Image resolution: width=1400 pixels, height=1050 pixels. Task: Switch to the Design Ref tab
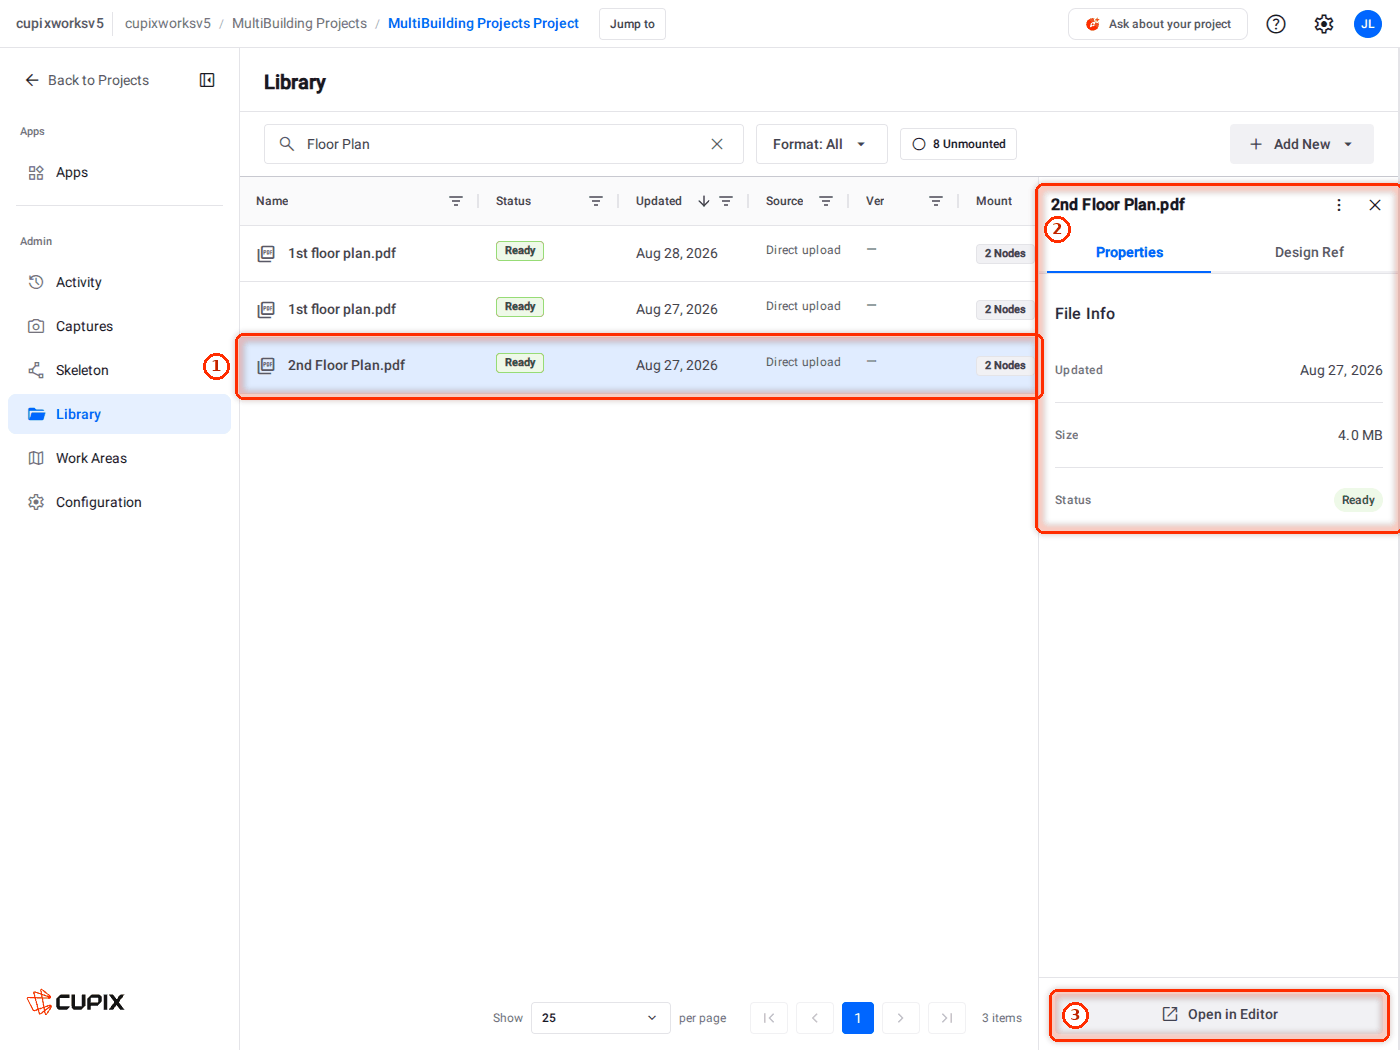click(1309, 252)
